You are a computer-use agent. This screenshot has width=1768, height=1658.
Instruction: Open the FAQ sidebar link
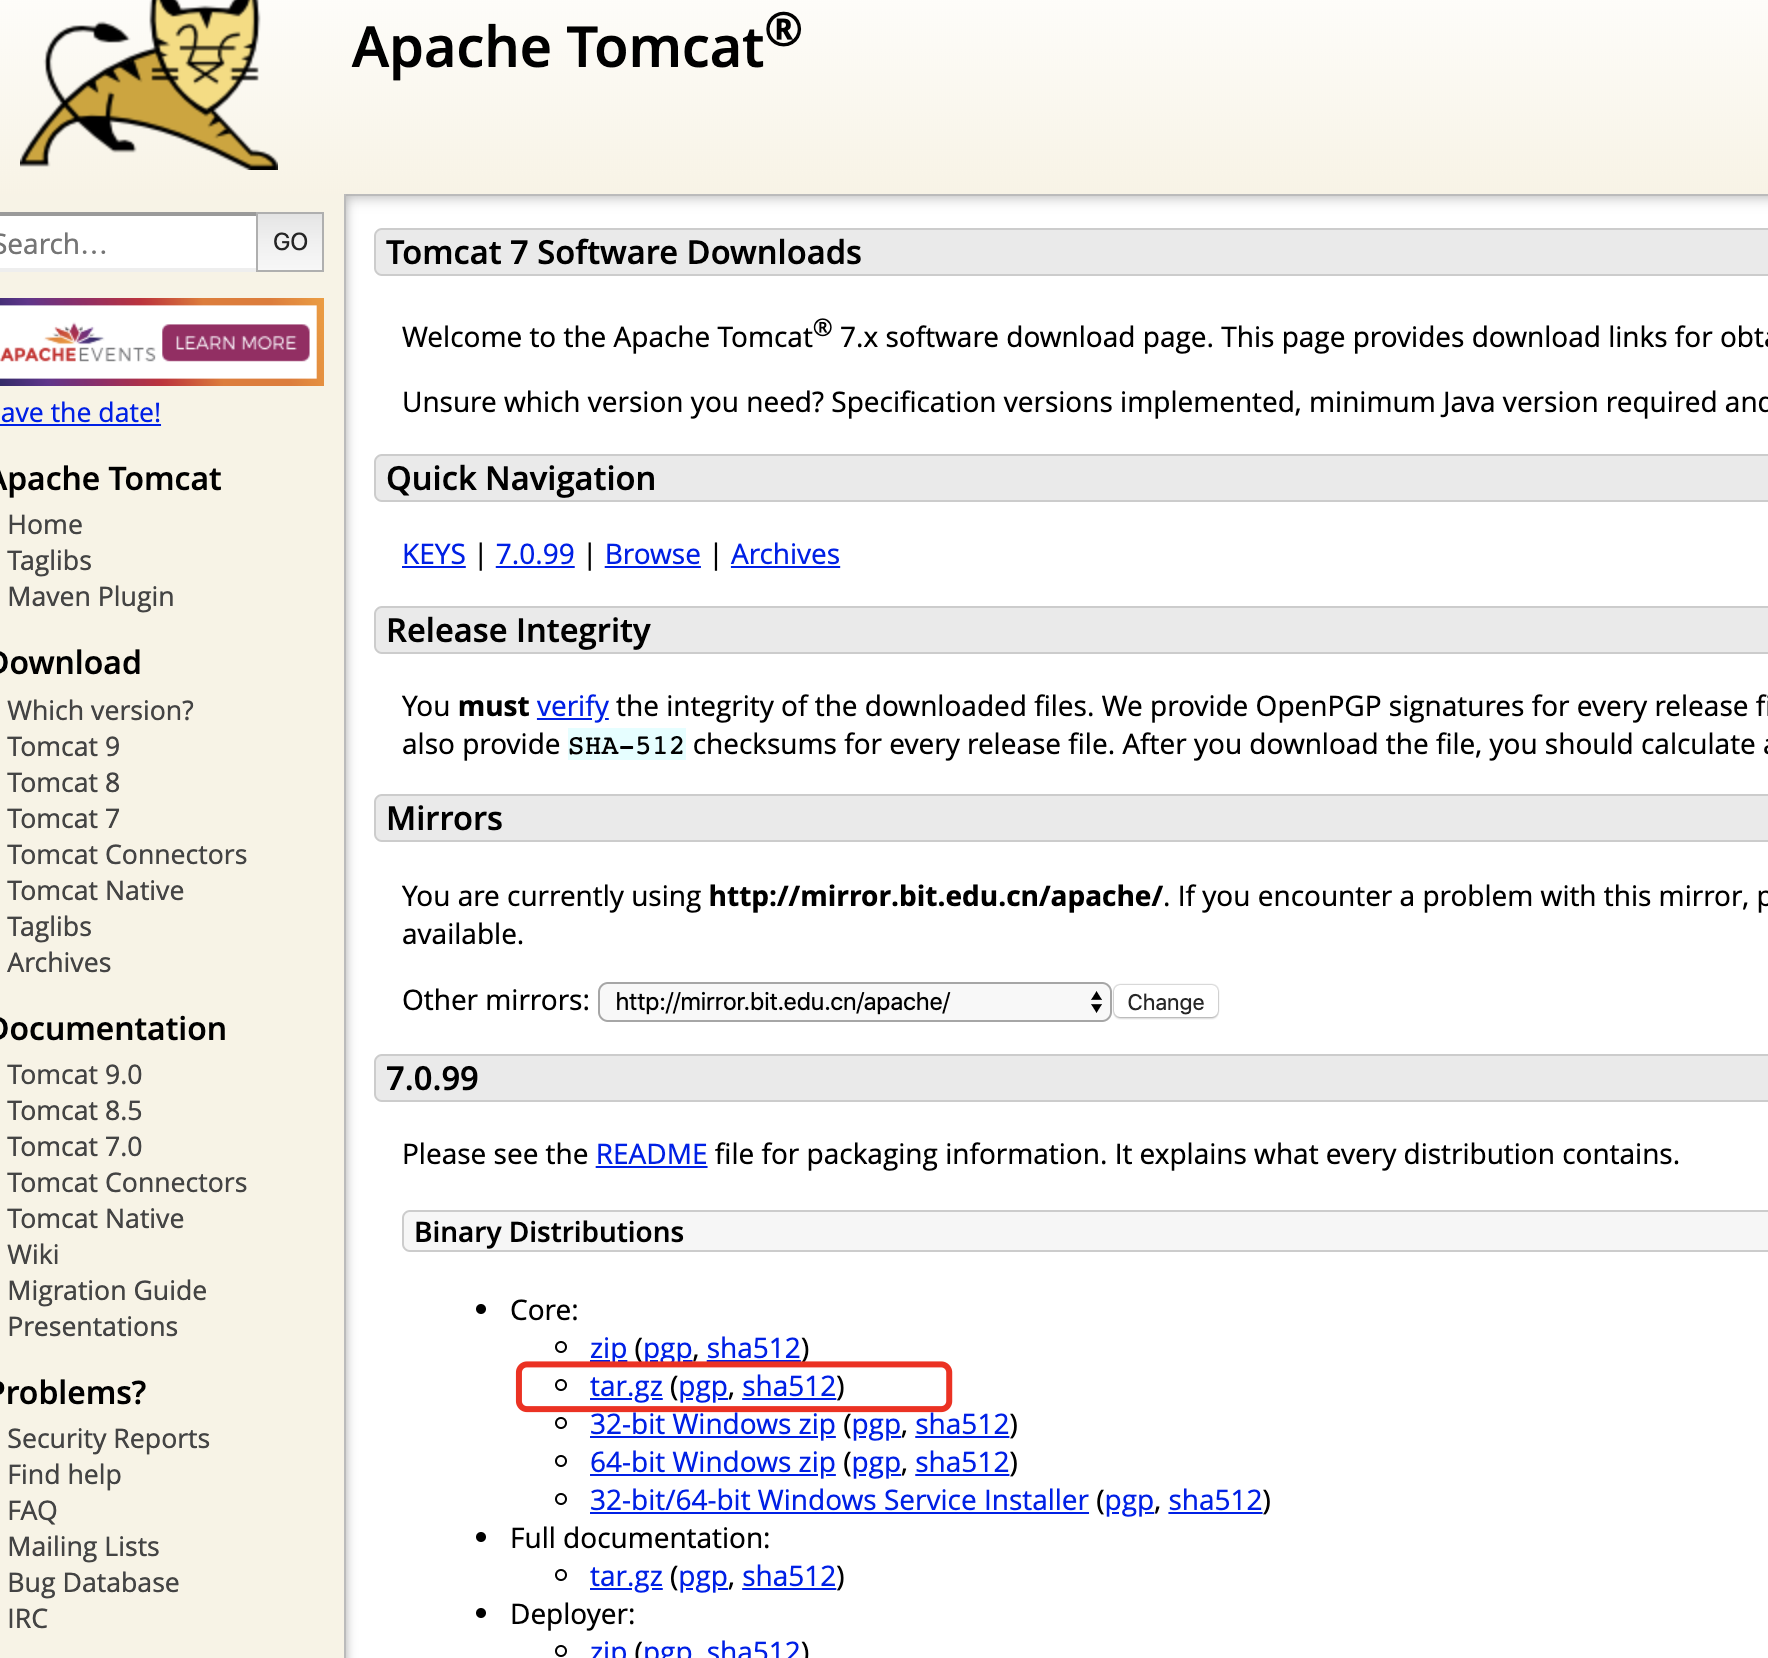(32, 1511)
